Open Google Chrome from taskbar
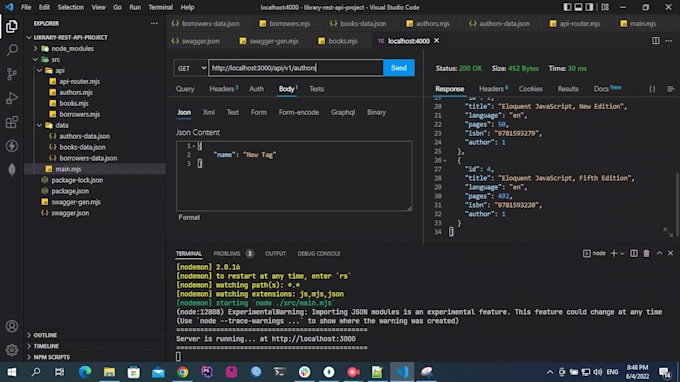Screen dimensions: 680x382 [183, 372]
